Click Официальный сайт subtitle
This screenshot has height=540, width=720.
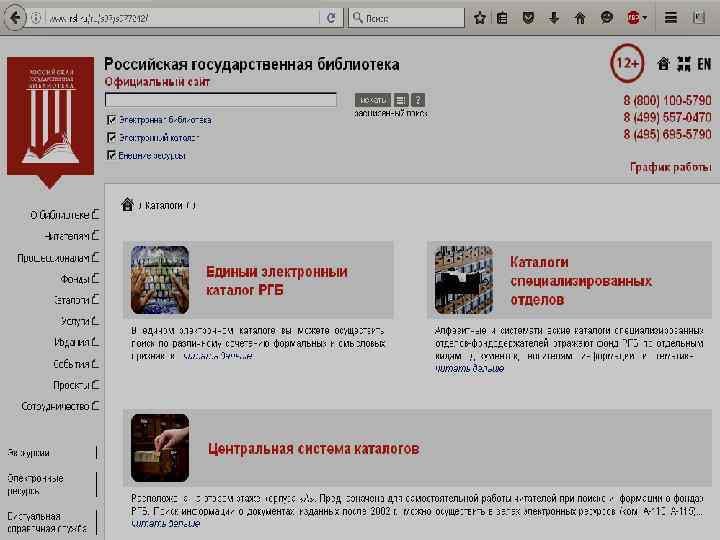pyautogui.click(x=157, y=82)
